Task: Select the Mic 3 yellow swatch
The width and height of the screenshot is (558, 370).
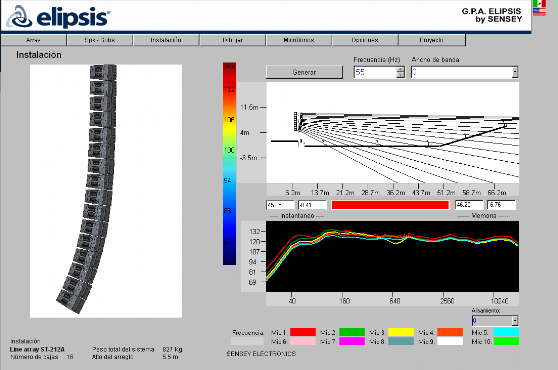Action: [401, 332]
